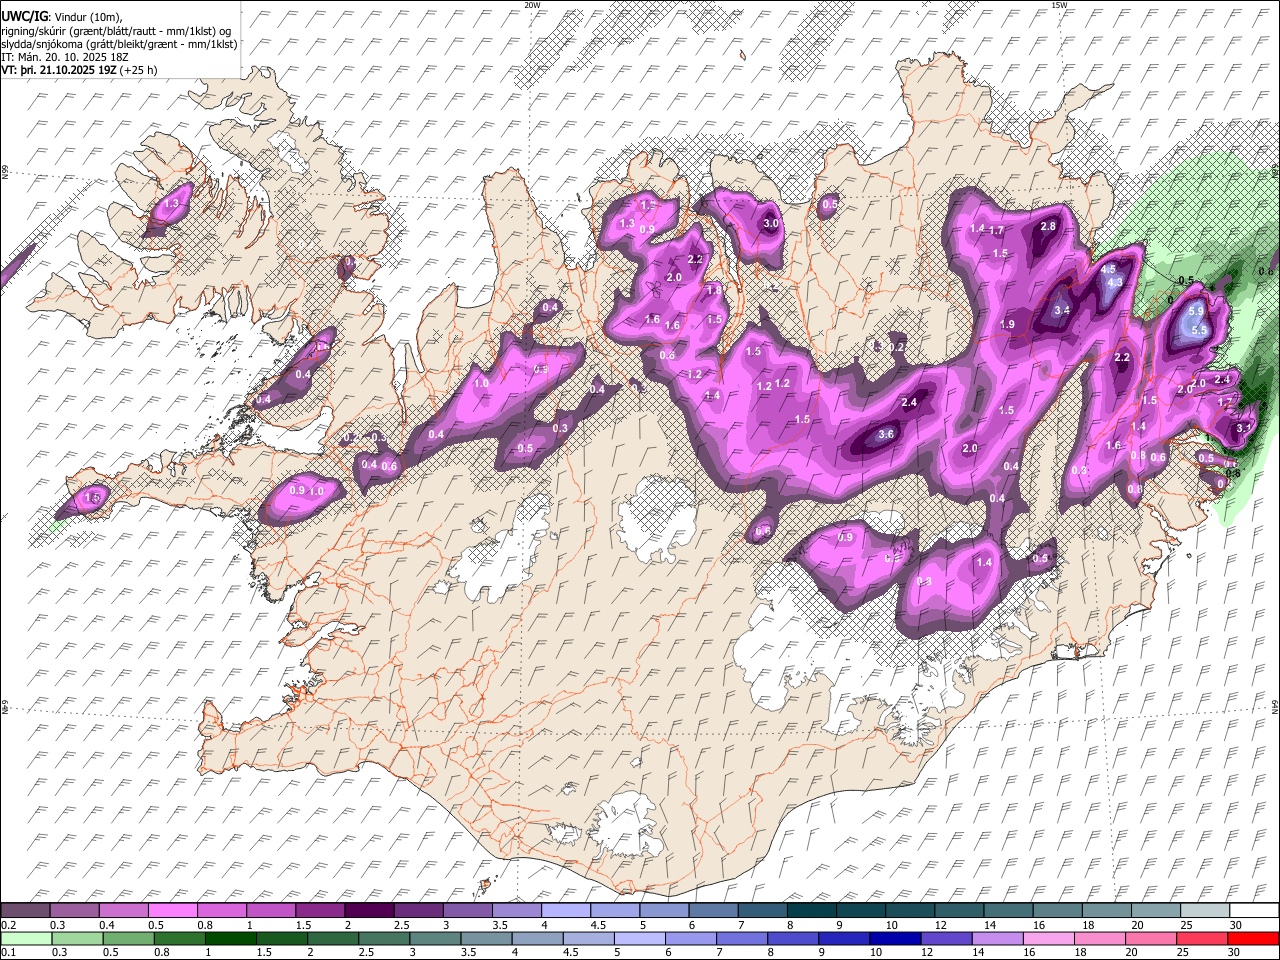Click the 3.0 snowfall value on the map

(771, 224)
